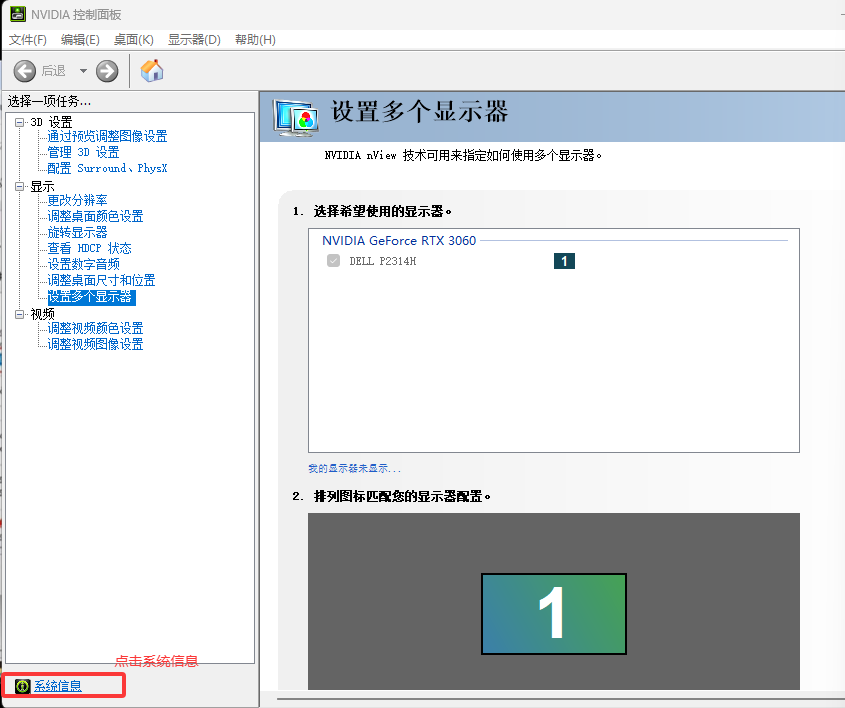
Task: Click the back arrow navigation icon
Action: (24, 71)
